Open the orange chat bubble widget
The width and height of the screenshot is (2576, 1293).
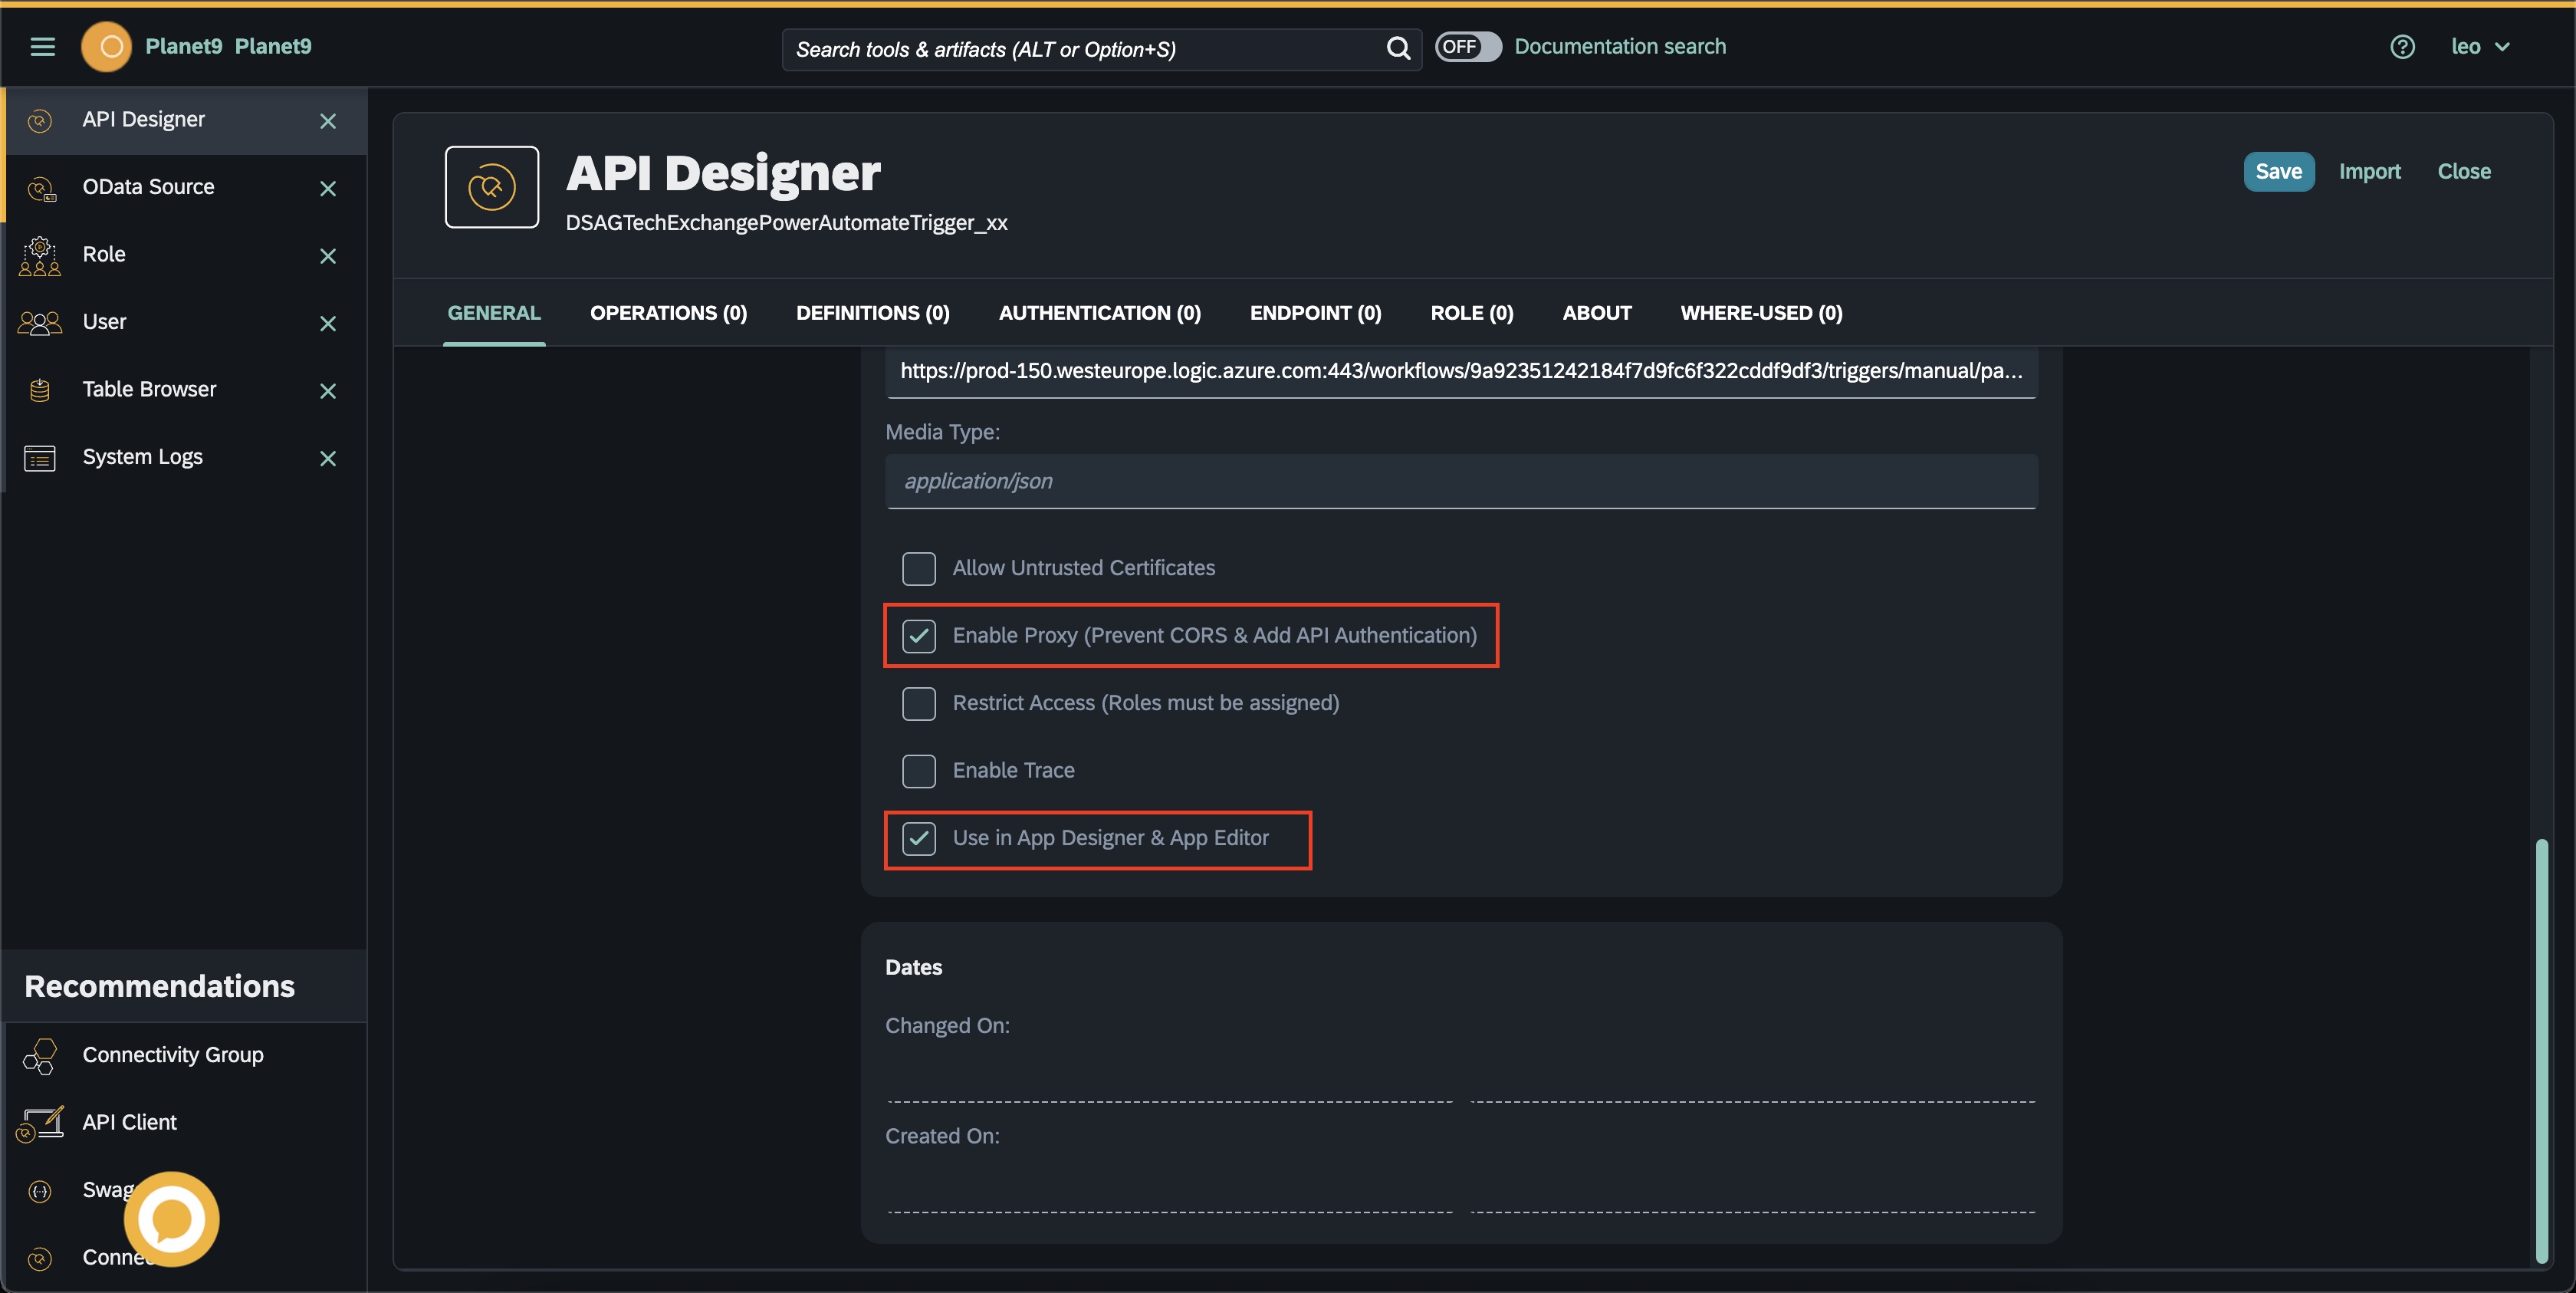(x=171, y=1218)
